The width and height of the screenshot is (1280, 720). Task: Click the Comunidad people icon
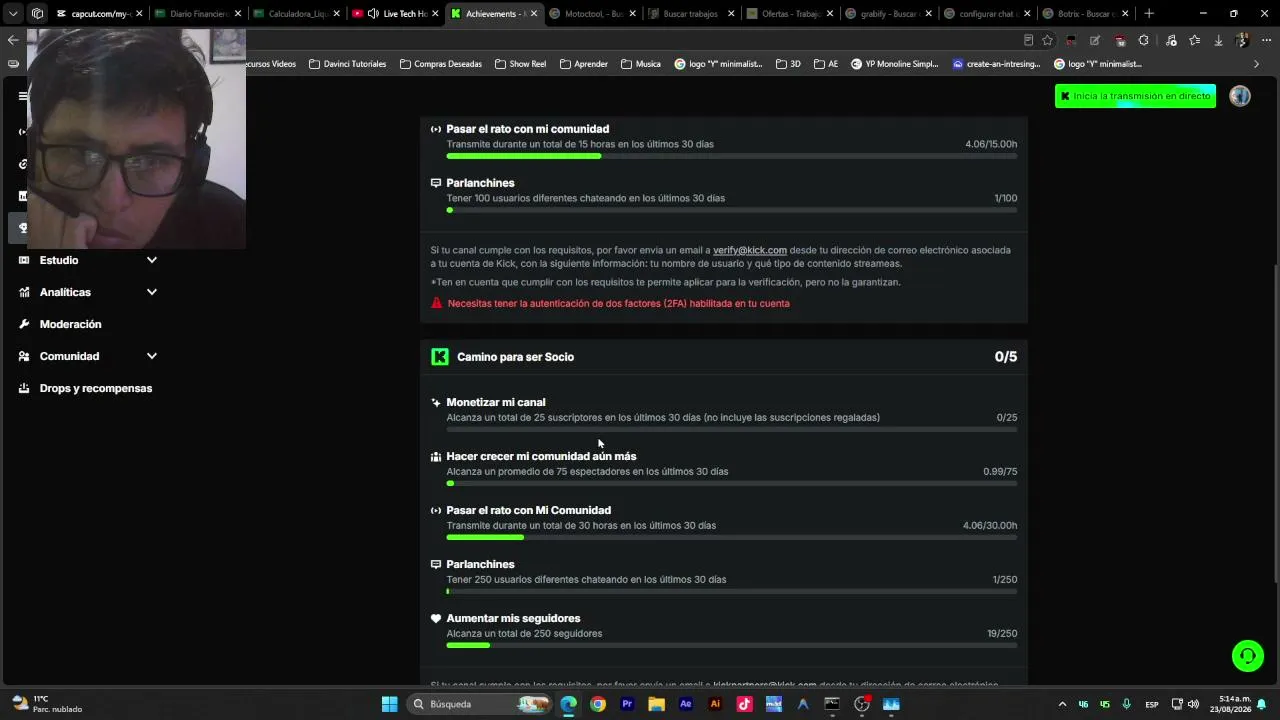click(x=23, y=356)
